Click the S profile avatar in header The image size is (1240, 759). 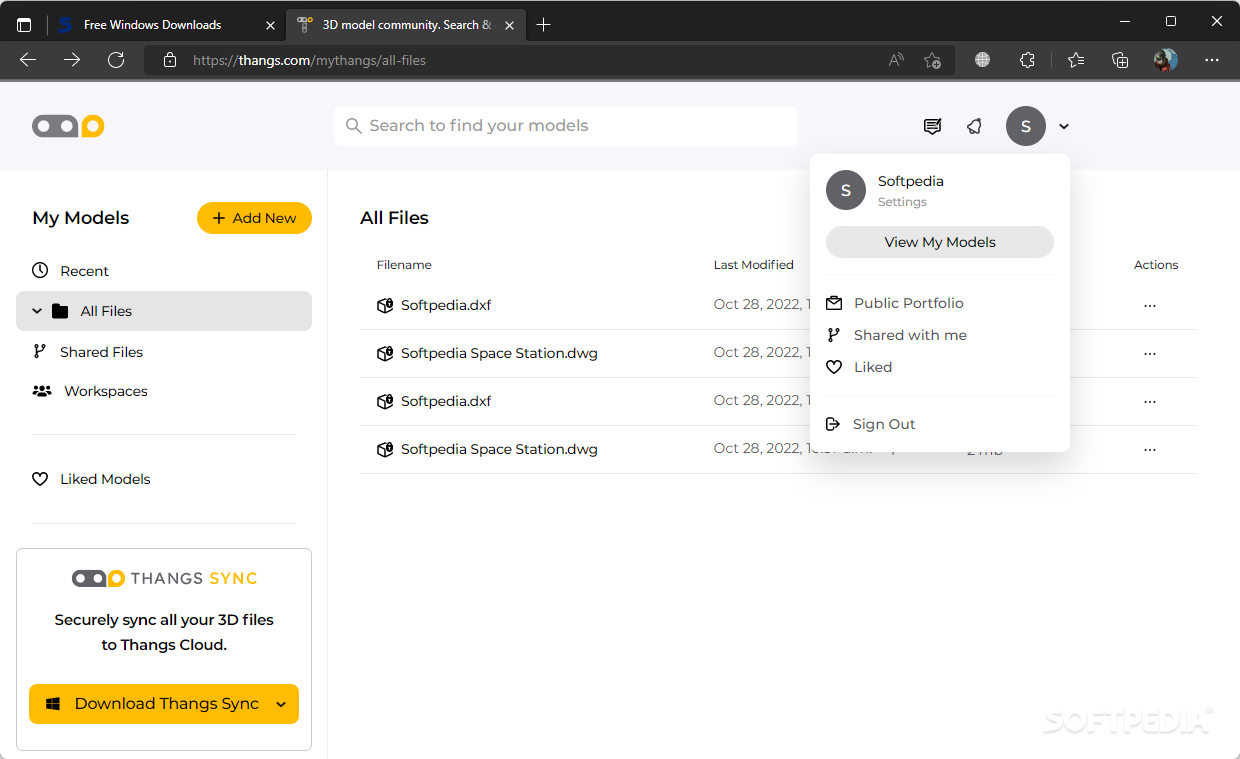click(1026, 126)
